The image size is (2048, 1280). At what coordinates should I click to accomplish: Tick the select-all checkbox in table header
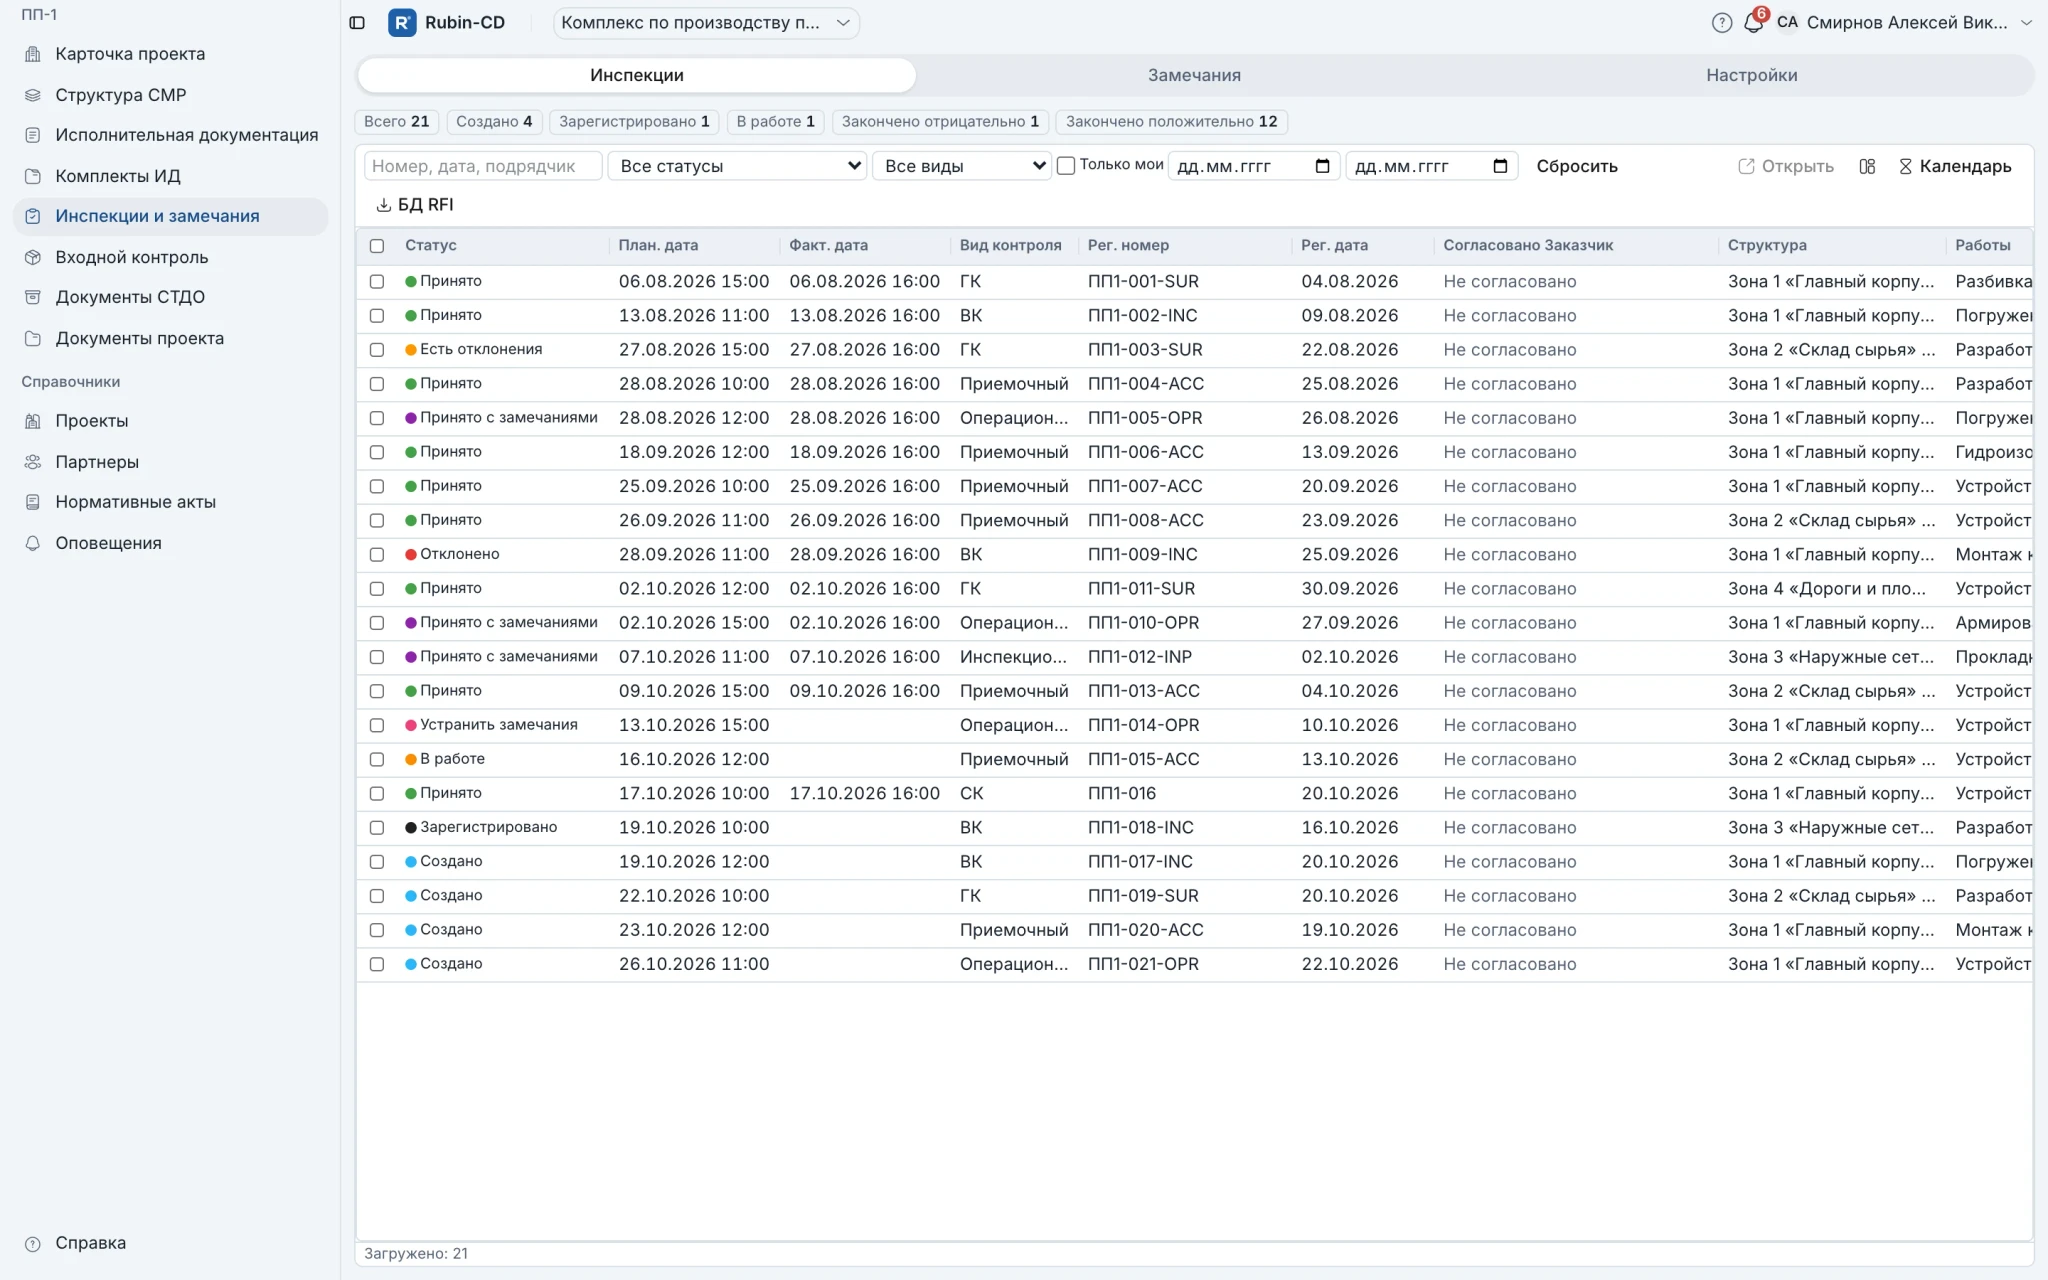[x=377, y=245]
